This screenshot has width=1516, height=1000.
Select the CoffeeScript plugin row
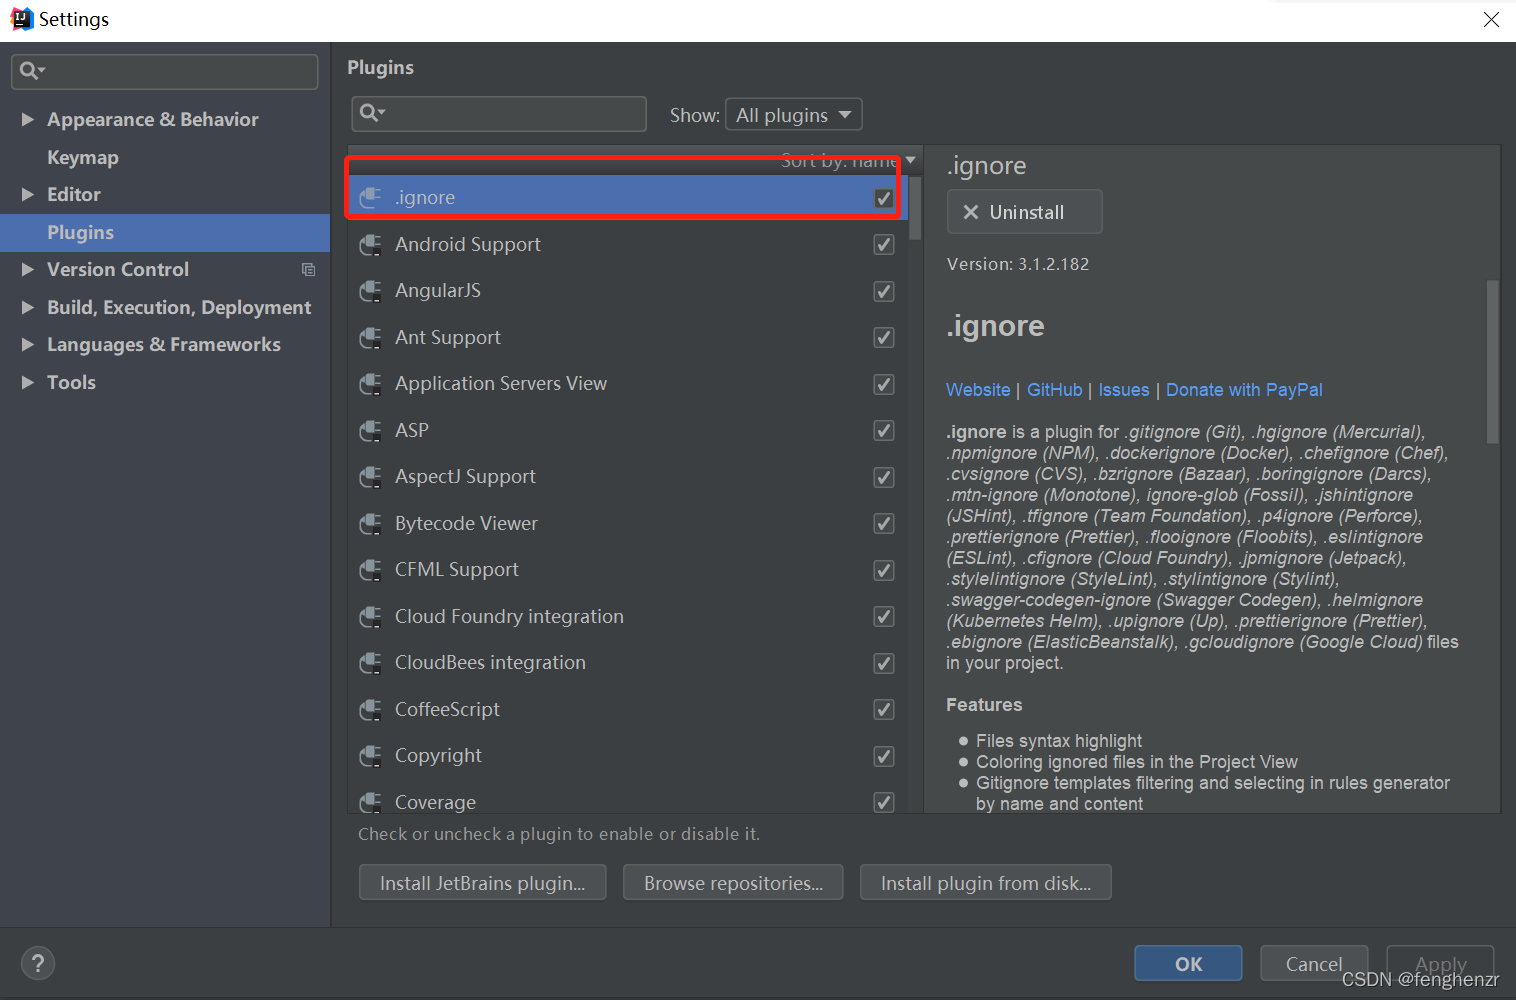pyautogui.click(x=628, y=710)
